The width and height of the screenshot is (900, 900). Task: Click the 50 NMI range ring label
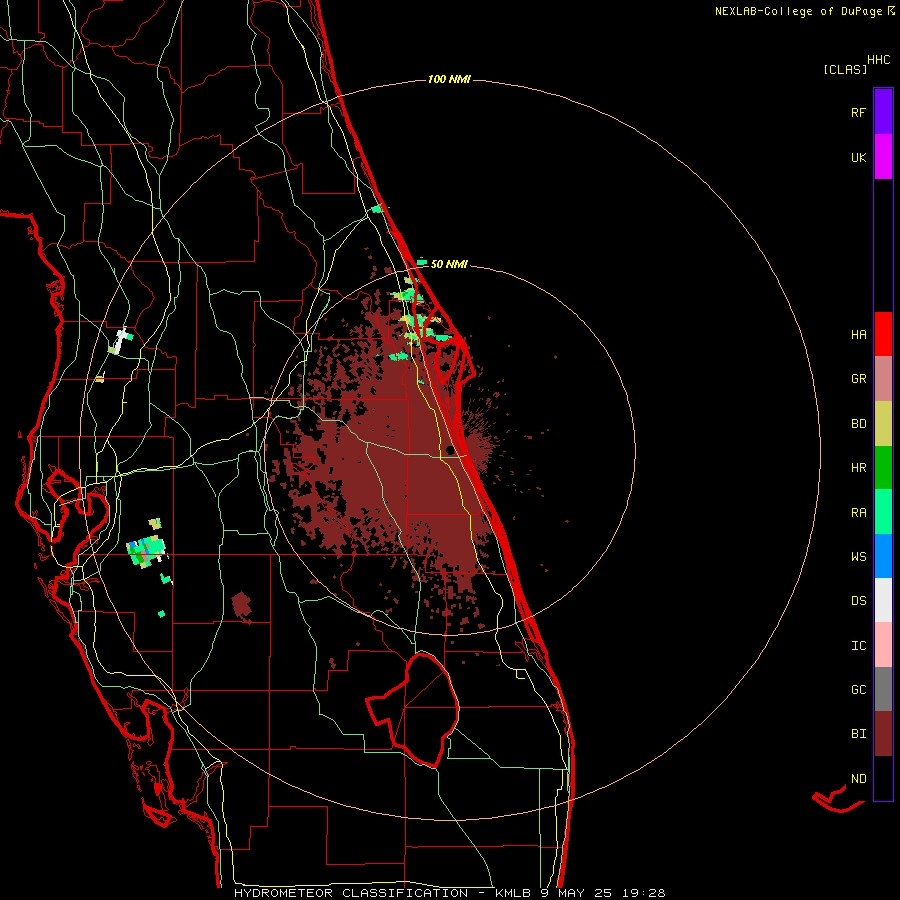449,264
